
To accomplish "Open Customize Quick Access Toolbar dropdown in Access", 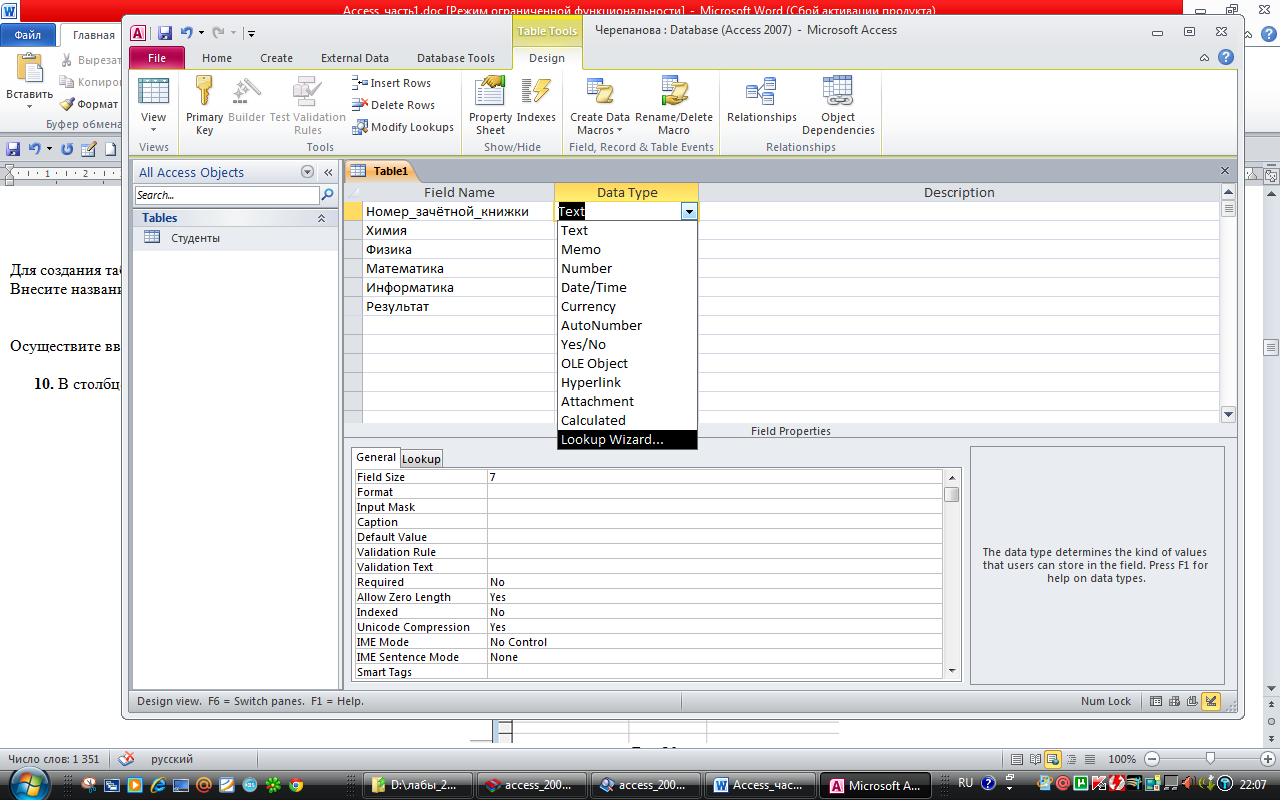I will tap(251, 34).
